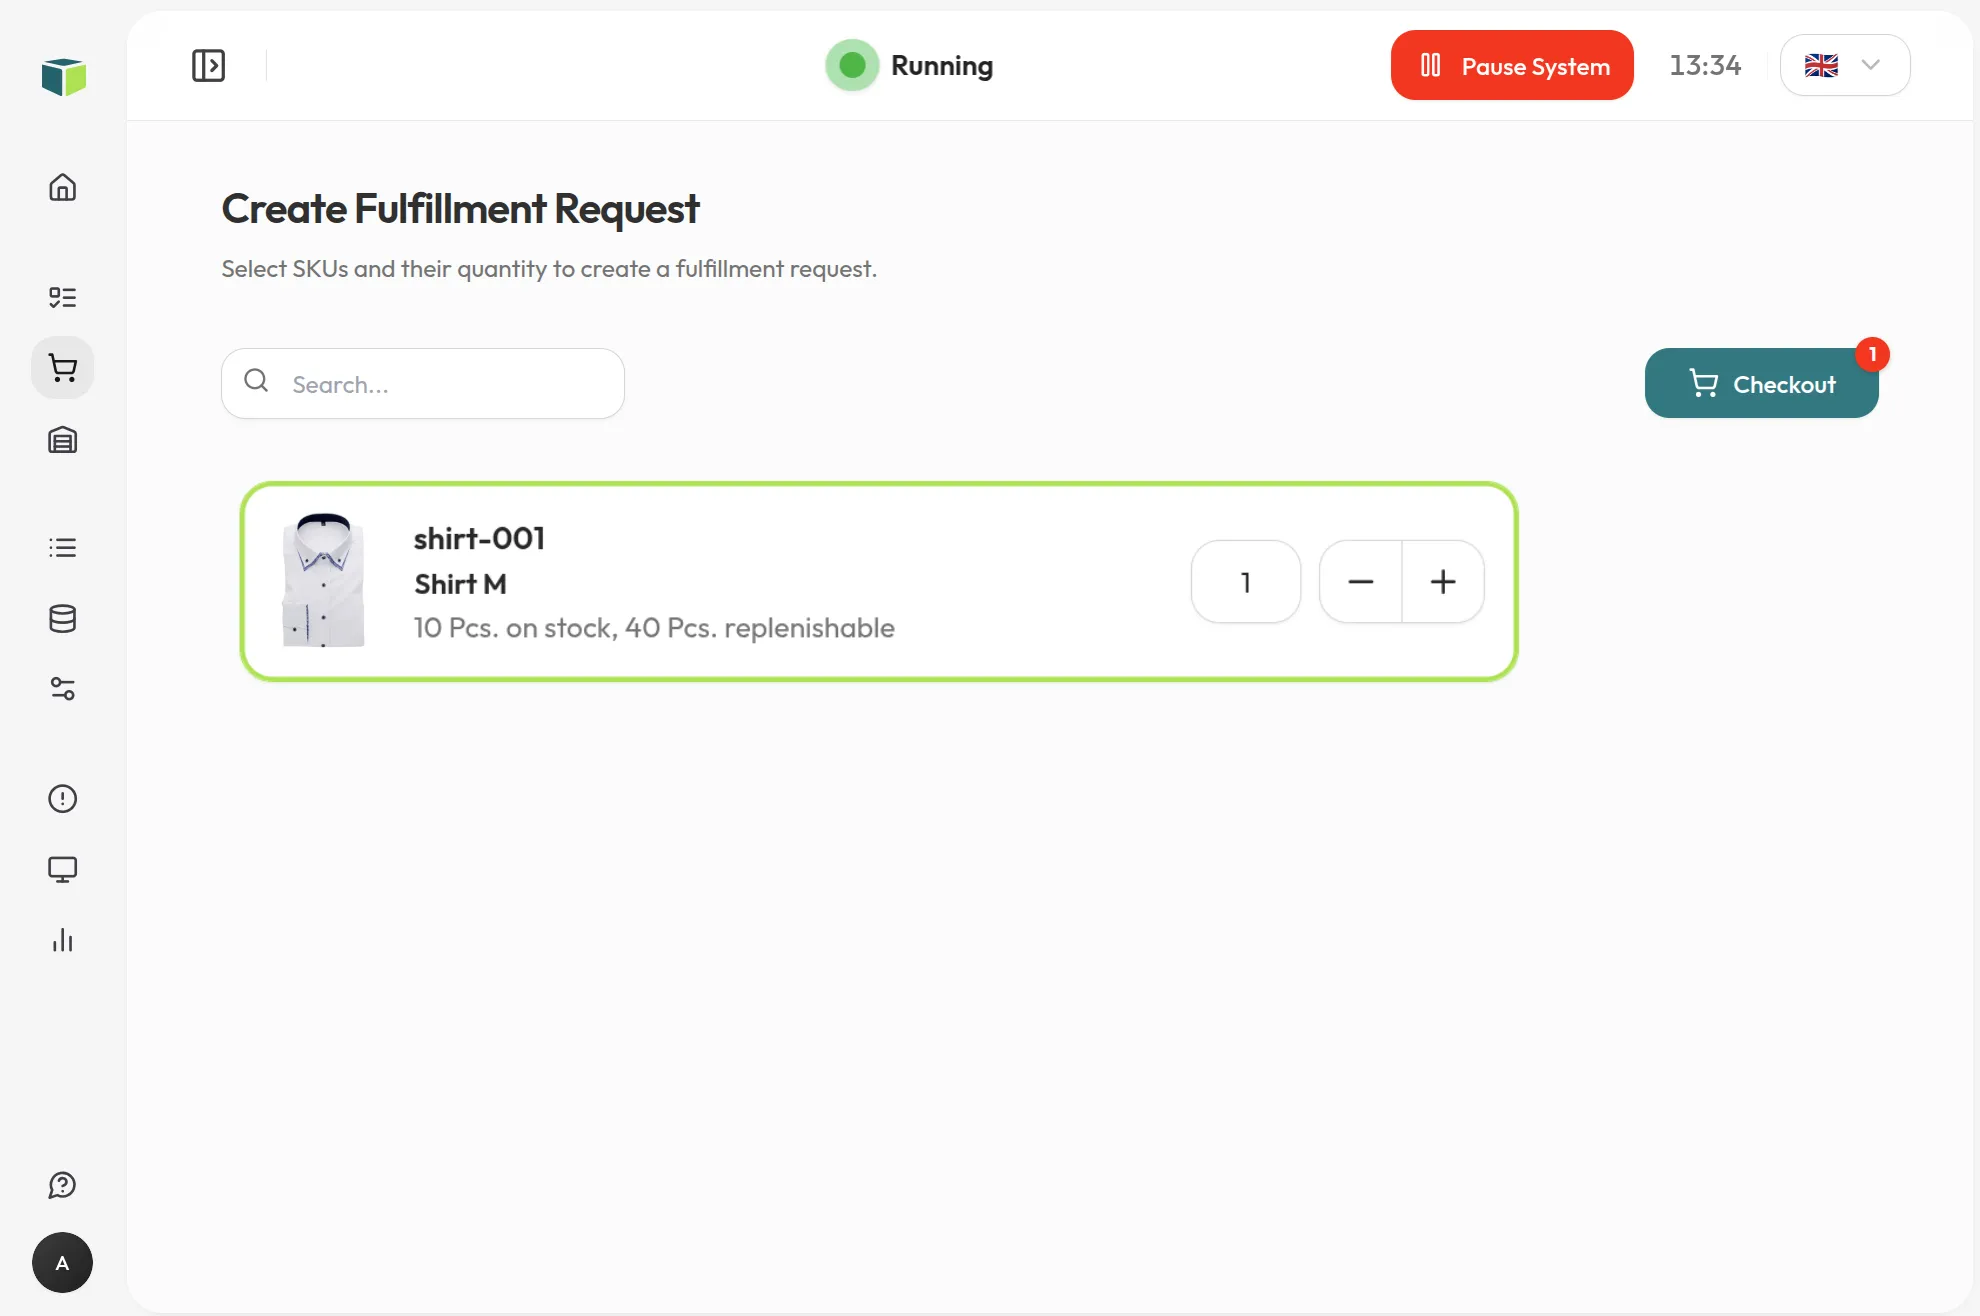
Task: Increase shirt-001 quantity with plus
Action: coord(1443,582)
